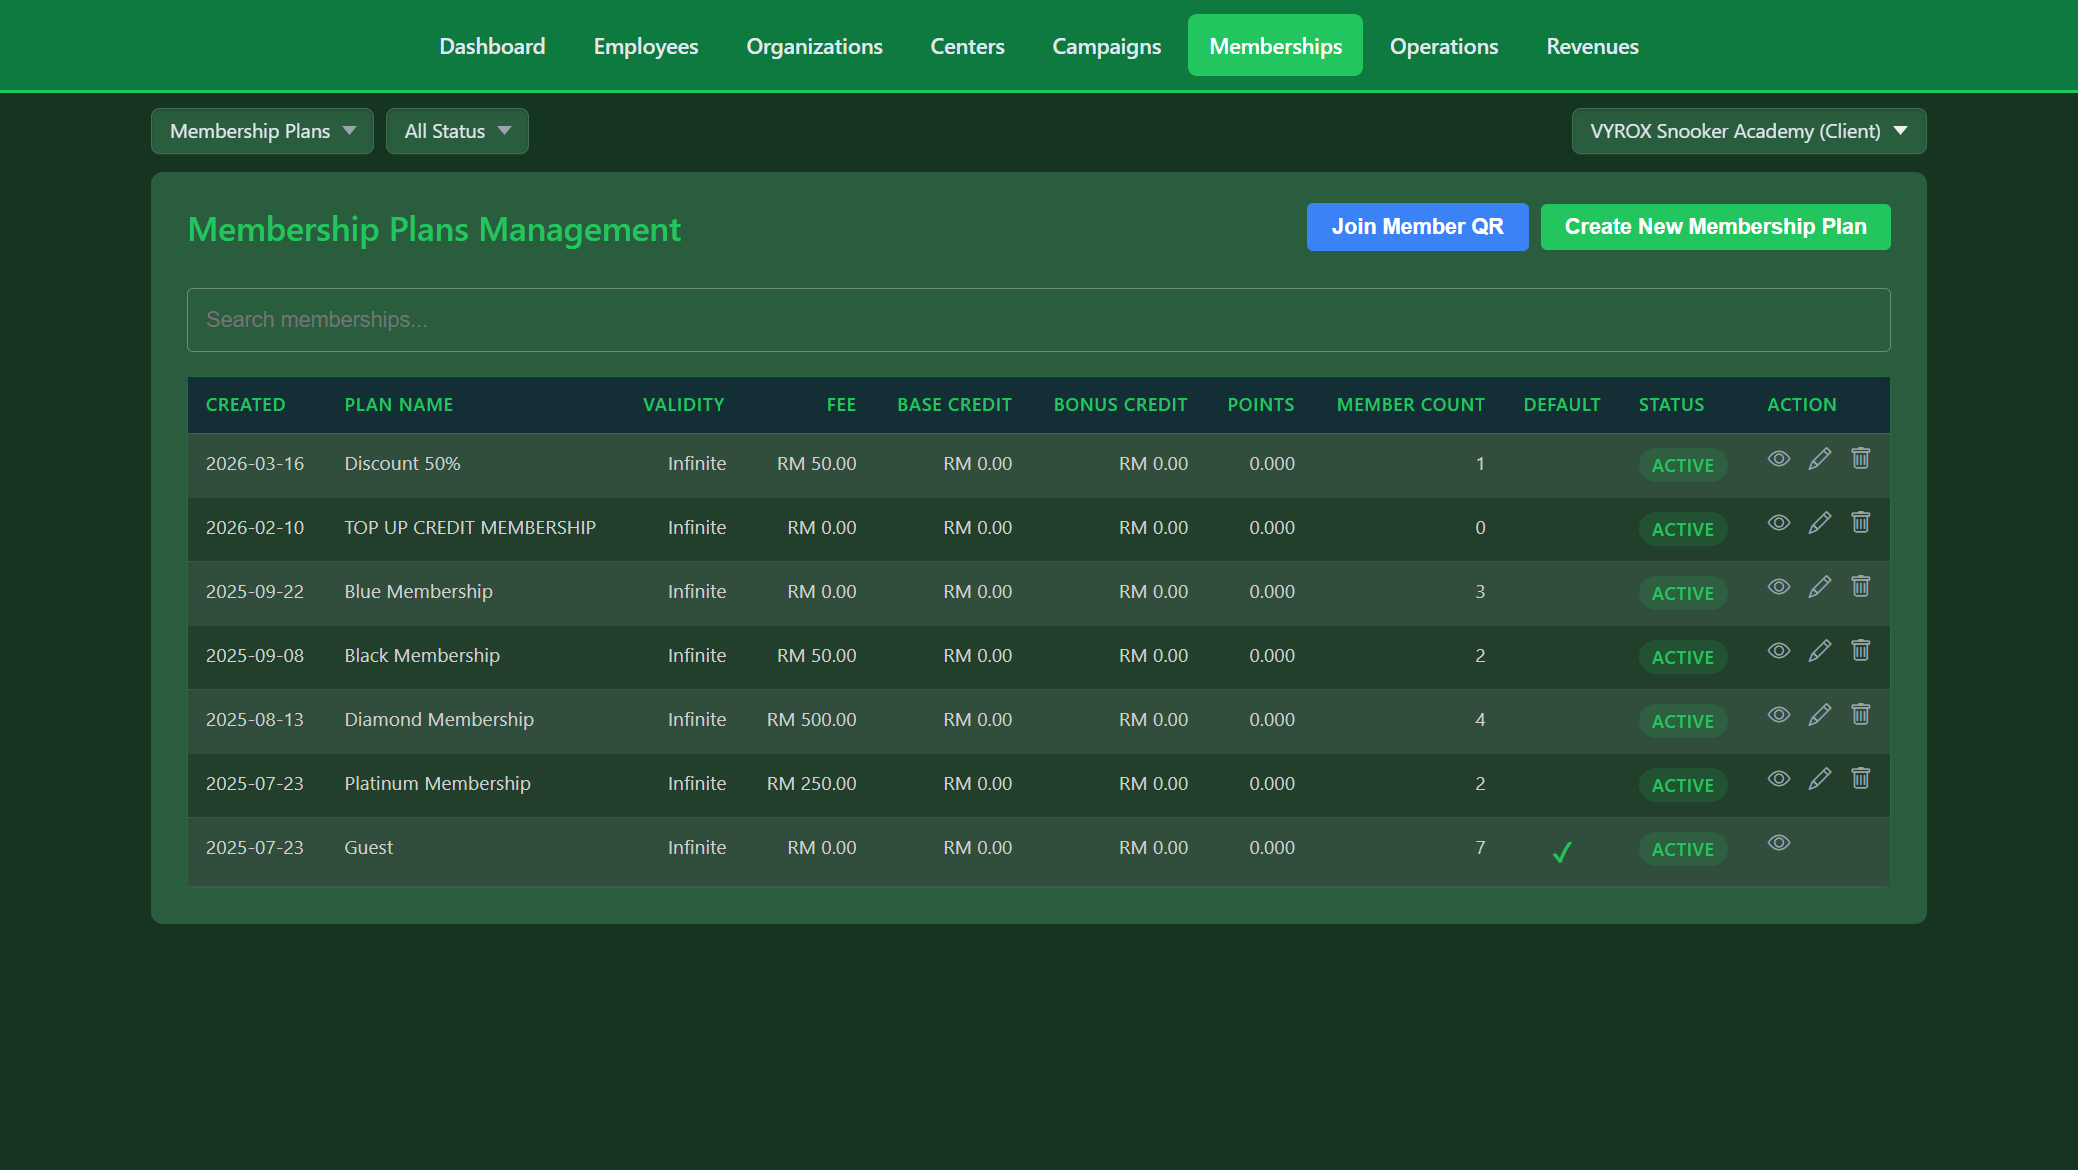View the Guest plan details
2078x1170 pixels.
point(1778,843)
